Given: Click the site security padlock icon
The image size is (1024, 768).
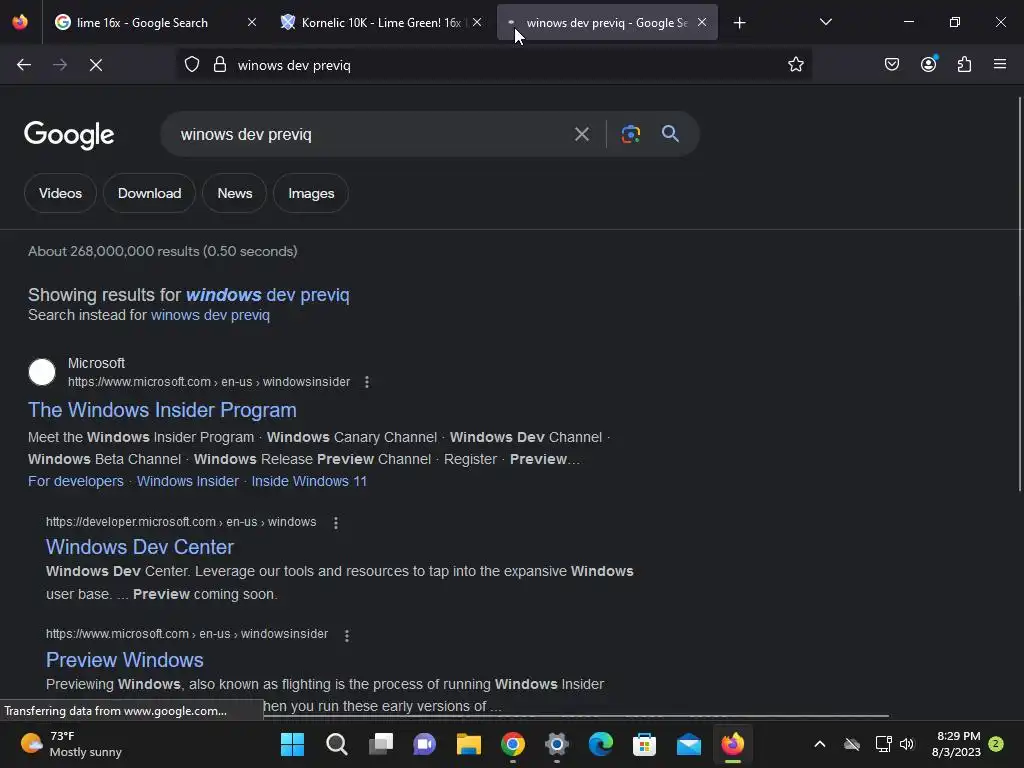Looking at the screenshot, I should 220,65.
